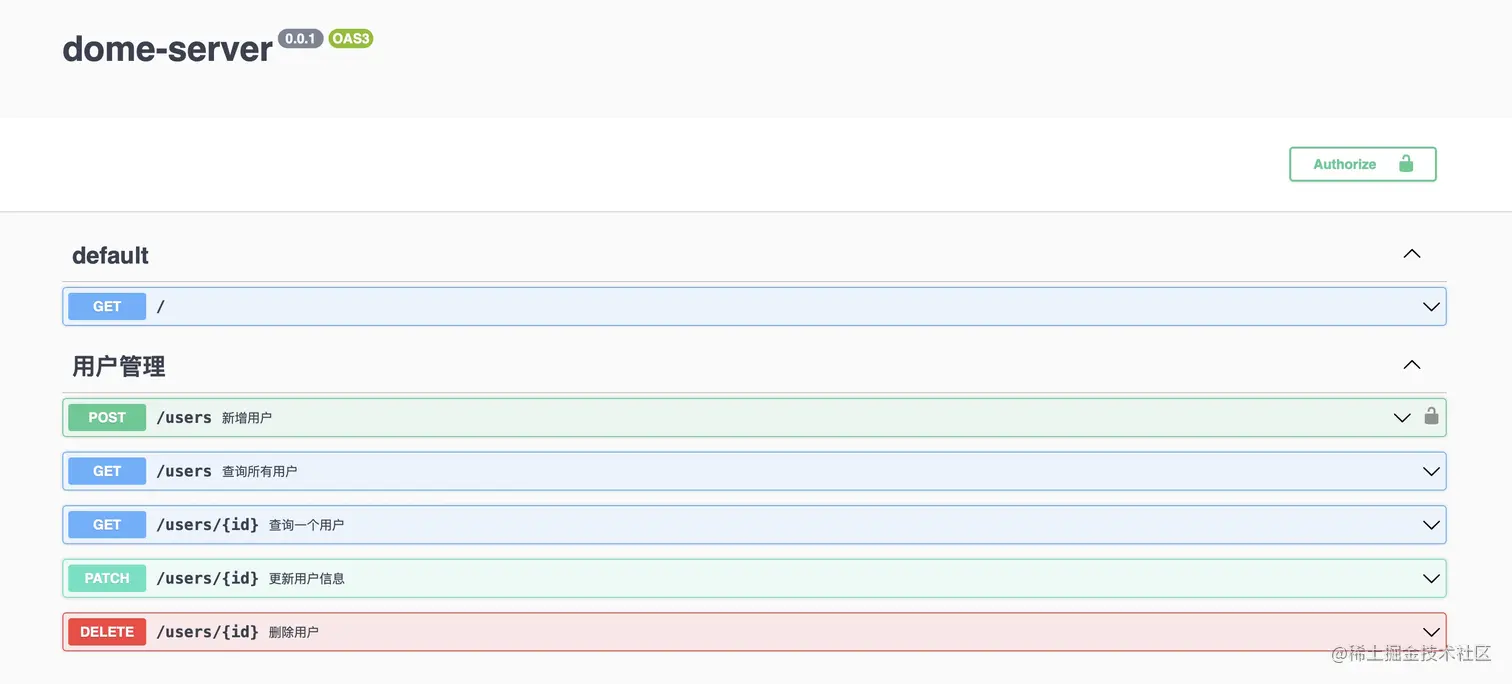Click the lock icon inside Authorize button
Image resolution: width=1512 pixels, height=684 pixels.
coord(1406,164)
